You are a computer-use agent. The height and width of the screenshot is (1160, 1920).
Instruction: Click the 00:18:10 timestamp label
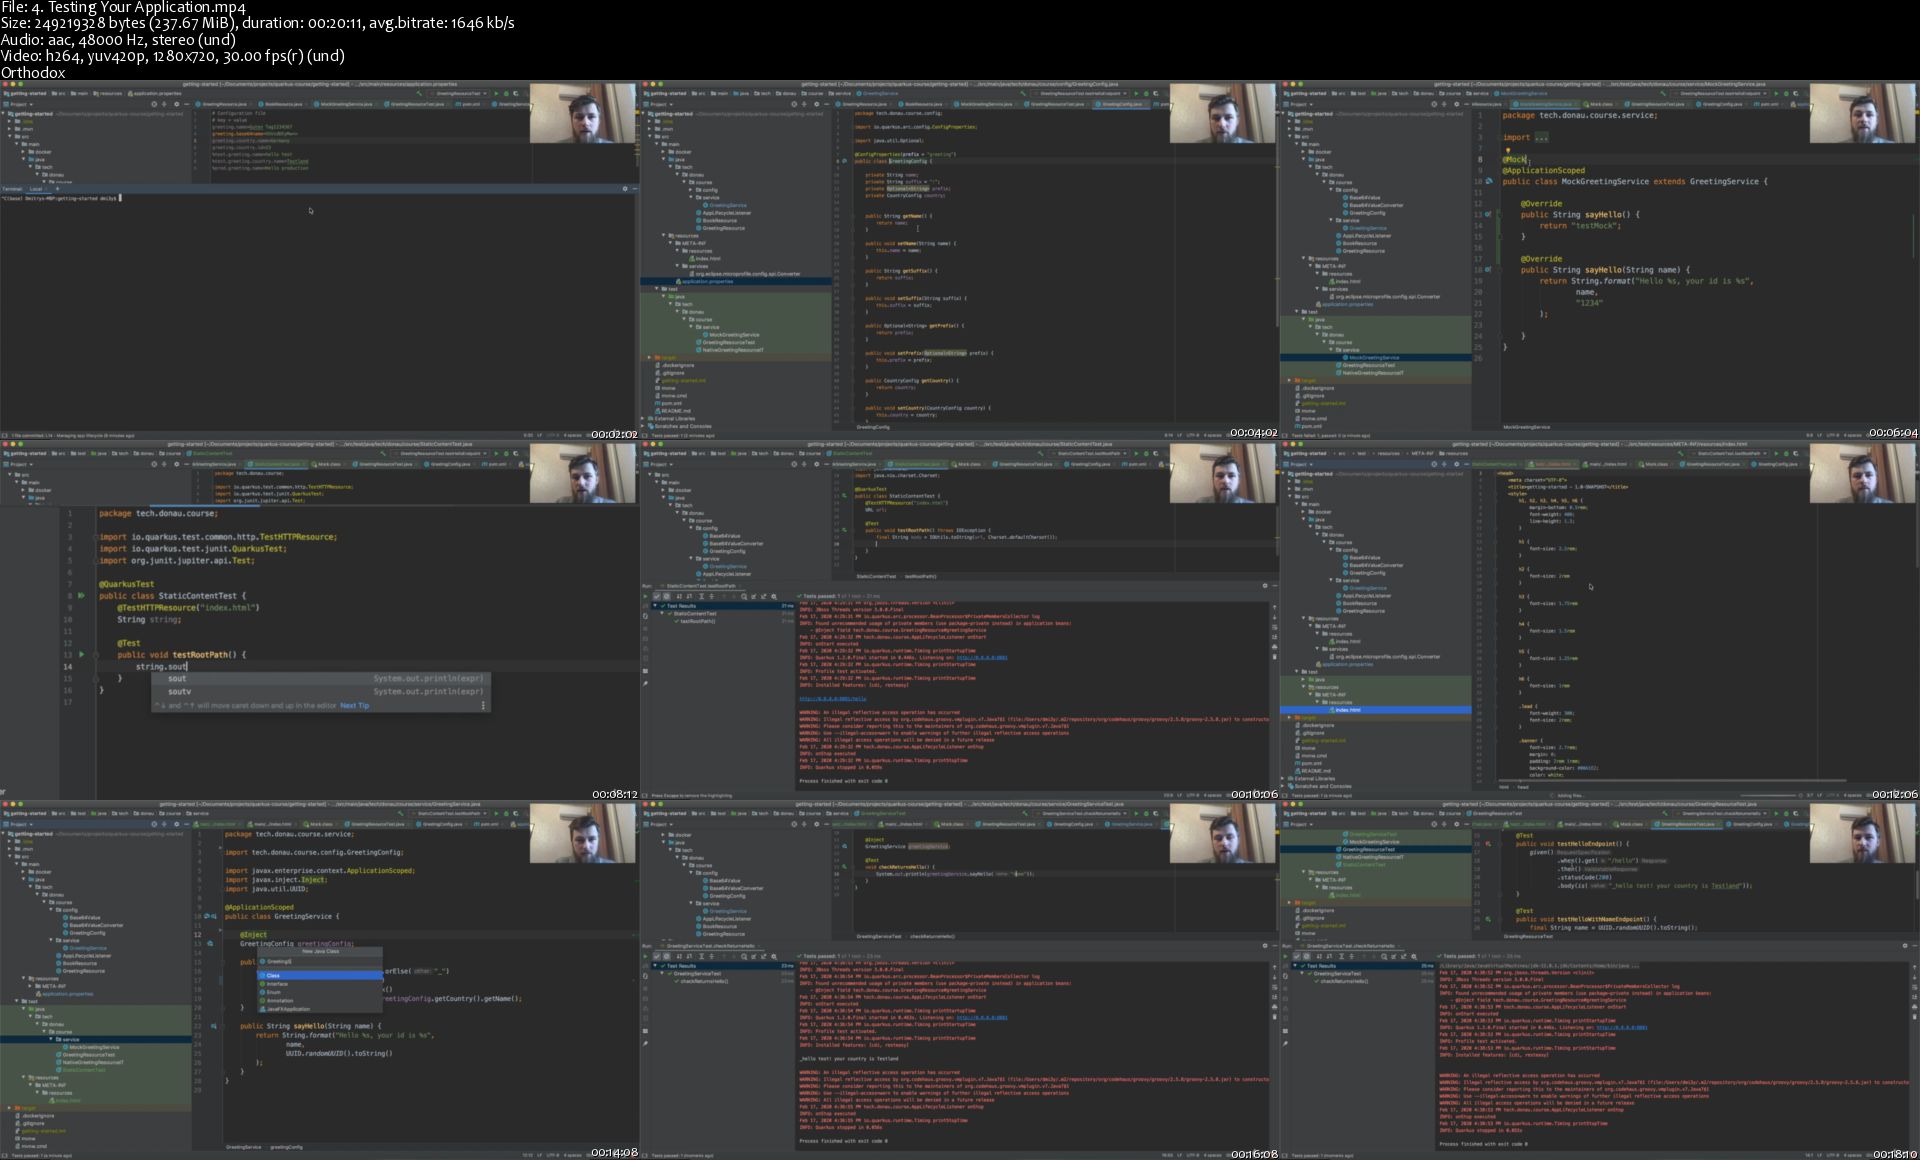tap(1893, 1153)
